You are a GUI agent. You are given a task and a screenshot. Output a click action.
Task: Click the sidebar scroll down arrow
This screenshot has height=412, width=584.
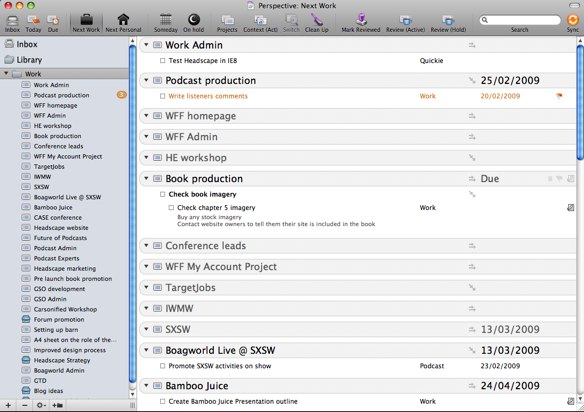(x=133, y=394)
